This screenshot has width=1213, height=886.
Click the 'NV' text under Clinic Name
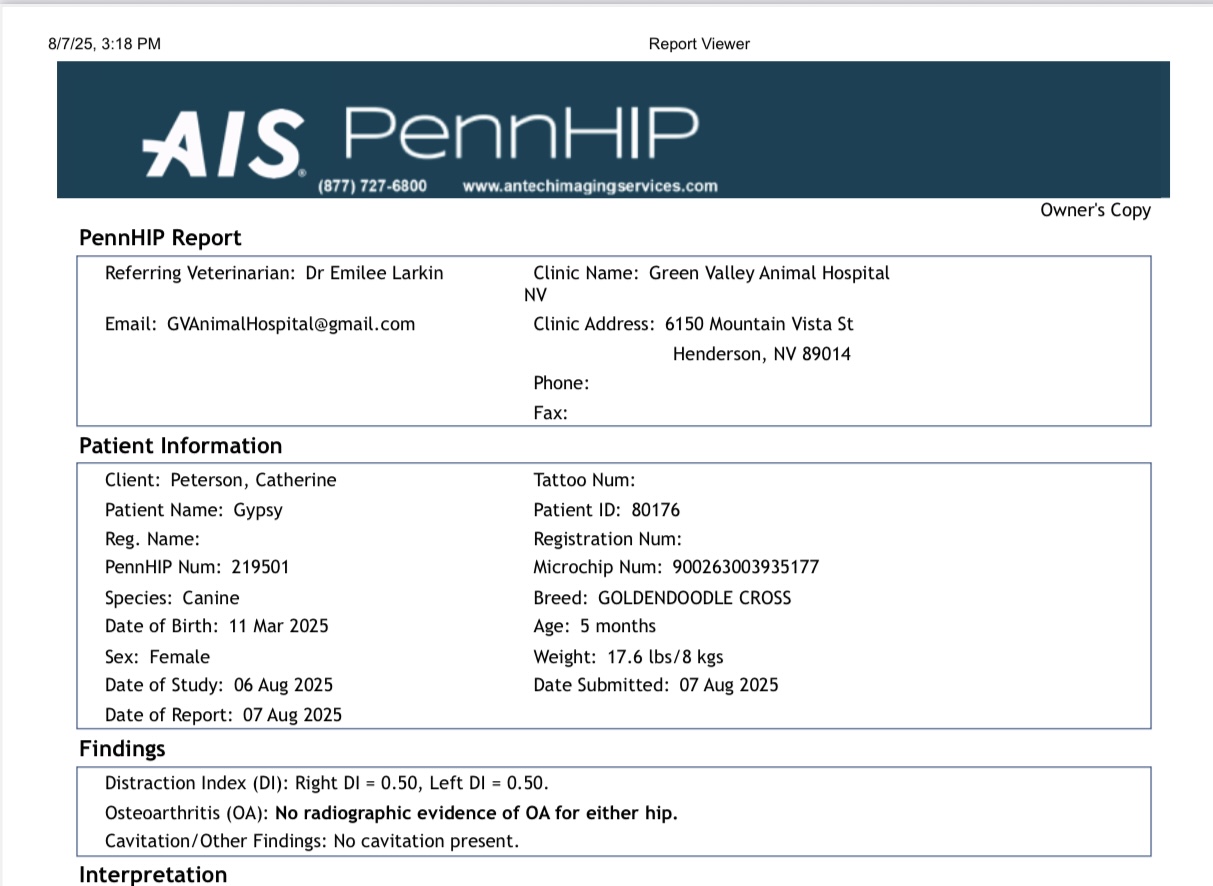pyautogui.click(x=535, y=295)
